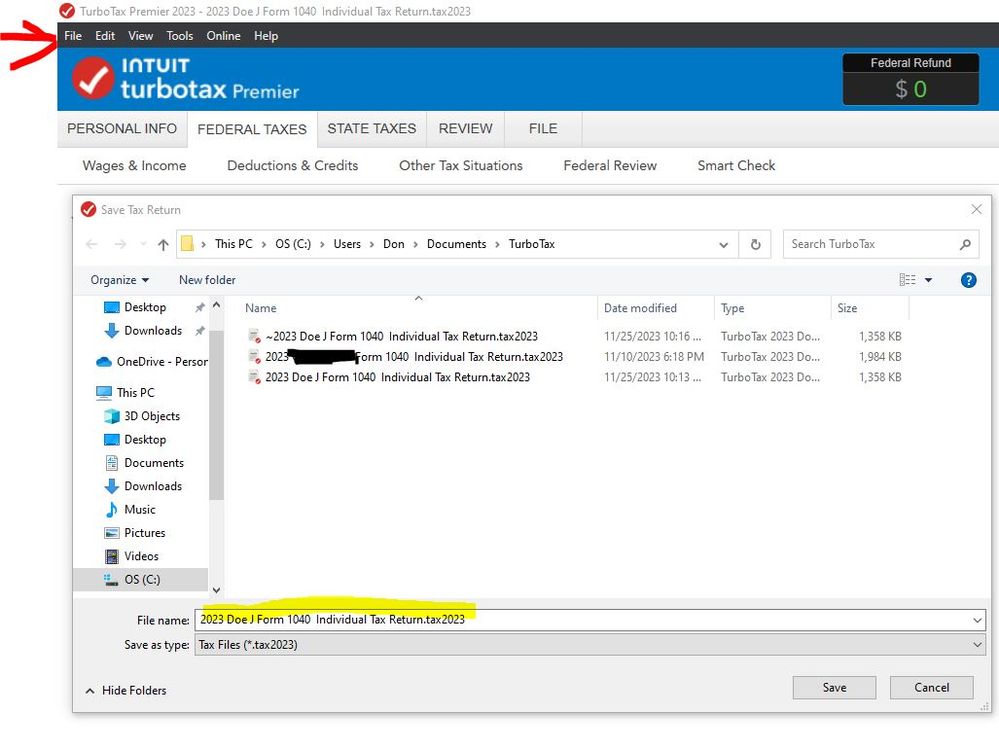Select pinned Desktop in Quick access
The width and height of the screenshot is (999, 748).
click(145, 307)
